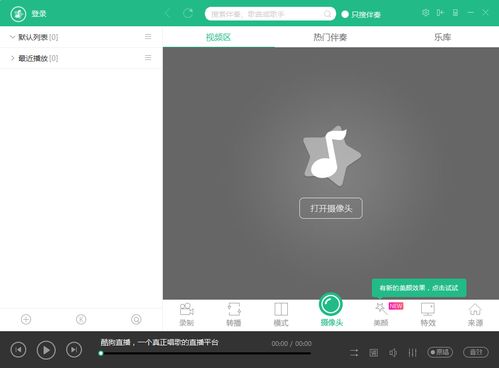Open the 默认列表 hamburger menu

148,37
